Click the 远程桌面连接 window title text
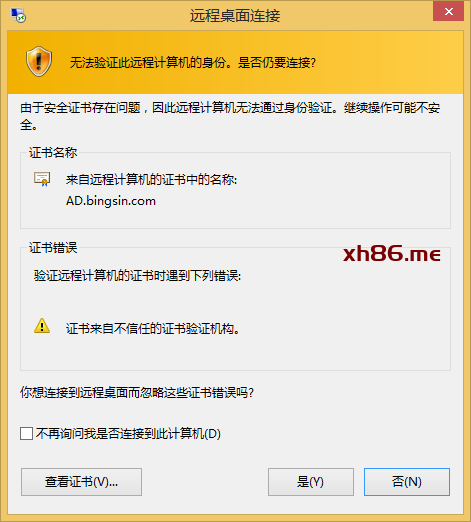Image resolution: width=471 pixels, height=522 pixels. [235, 16]
